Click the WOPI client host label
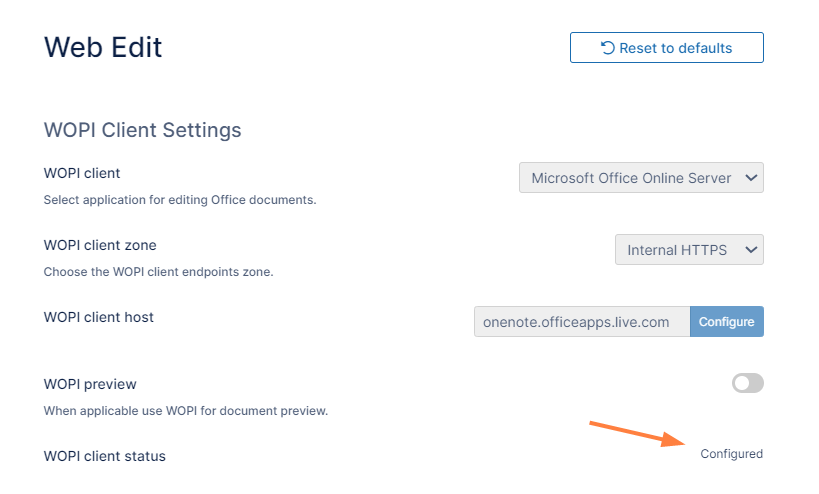Viewport: 819px width, 494px height. tap(99, 317)
